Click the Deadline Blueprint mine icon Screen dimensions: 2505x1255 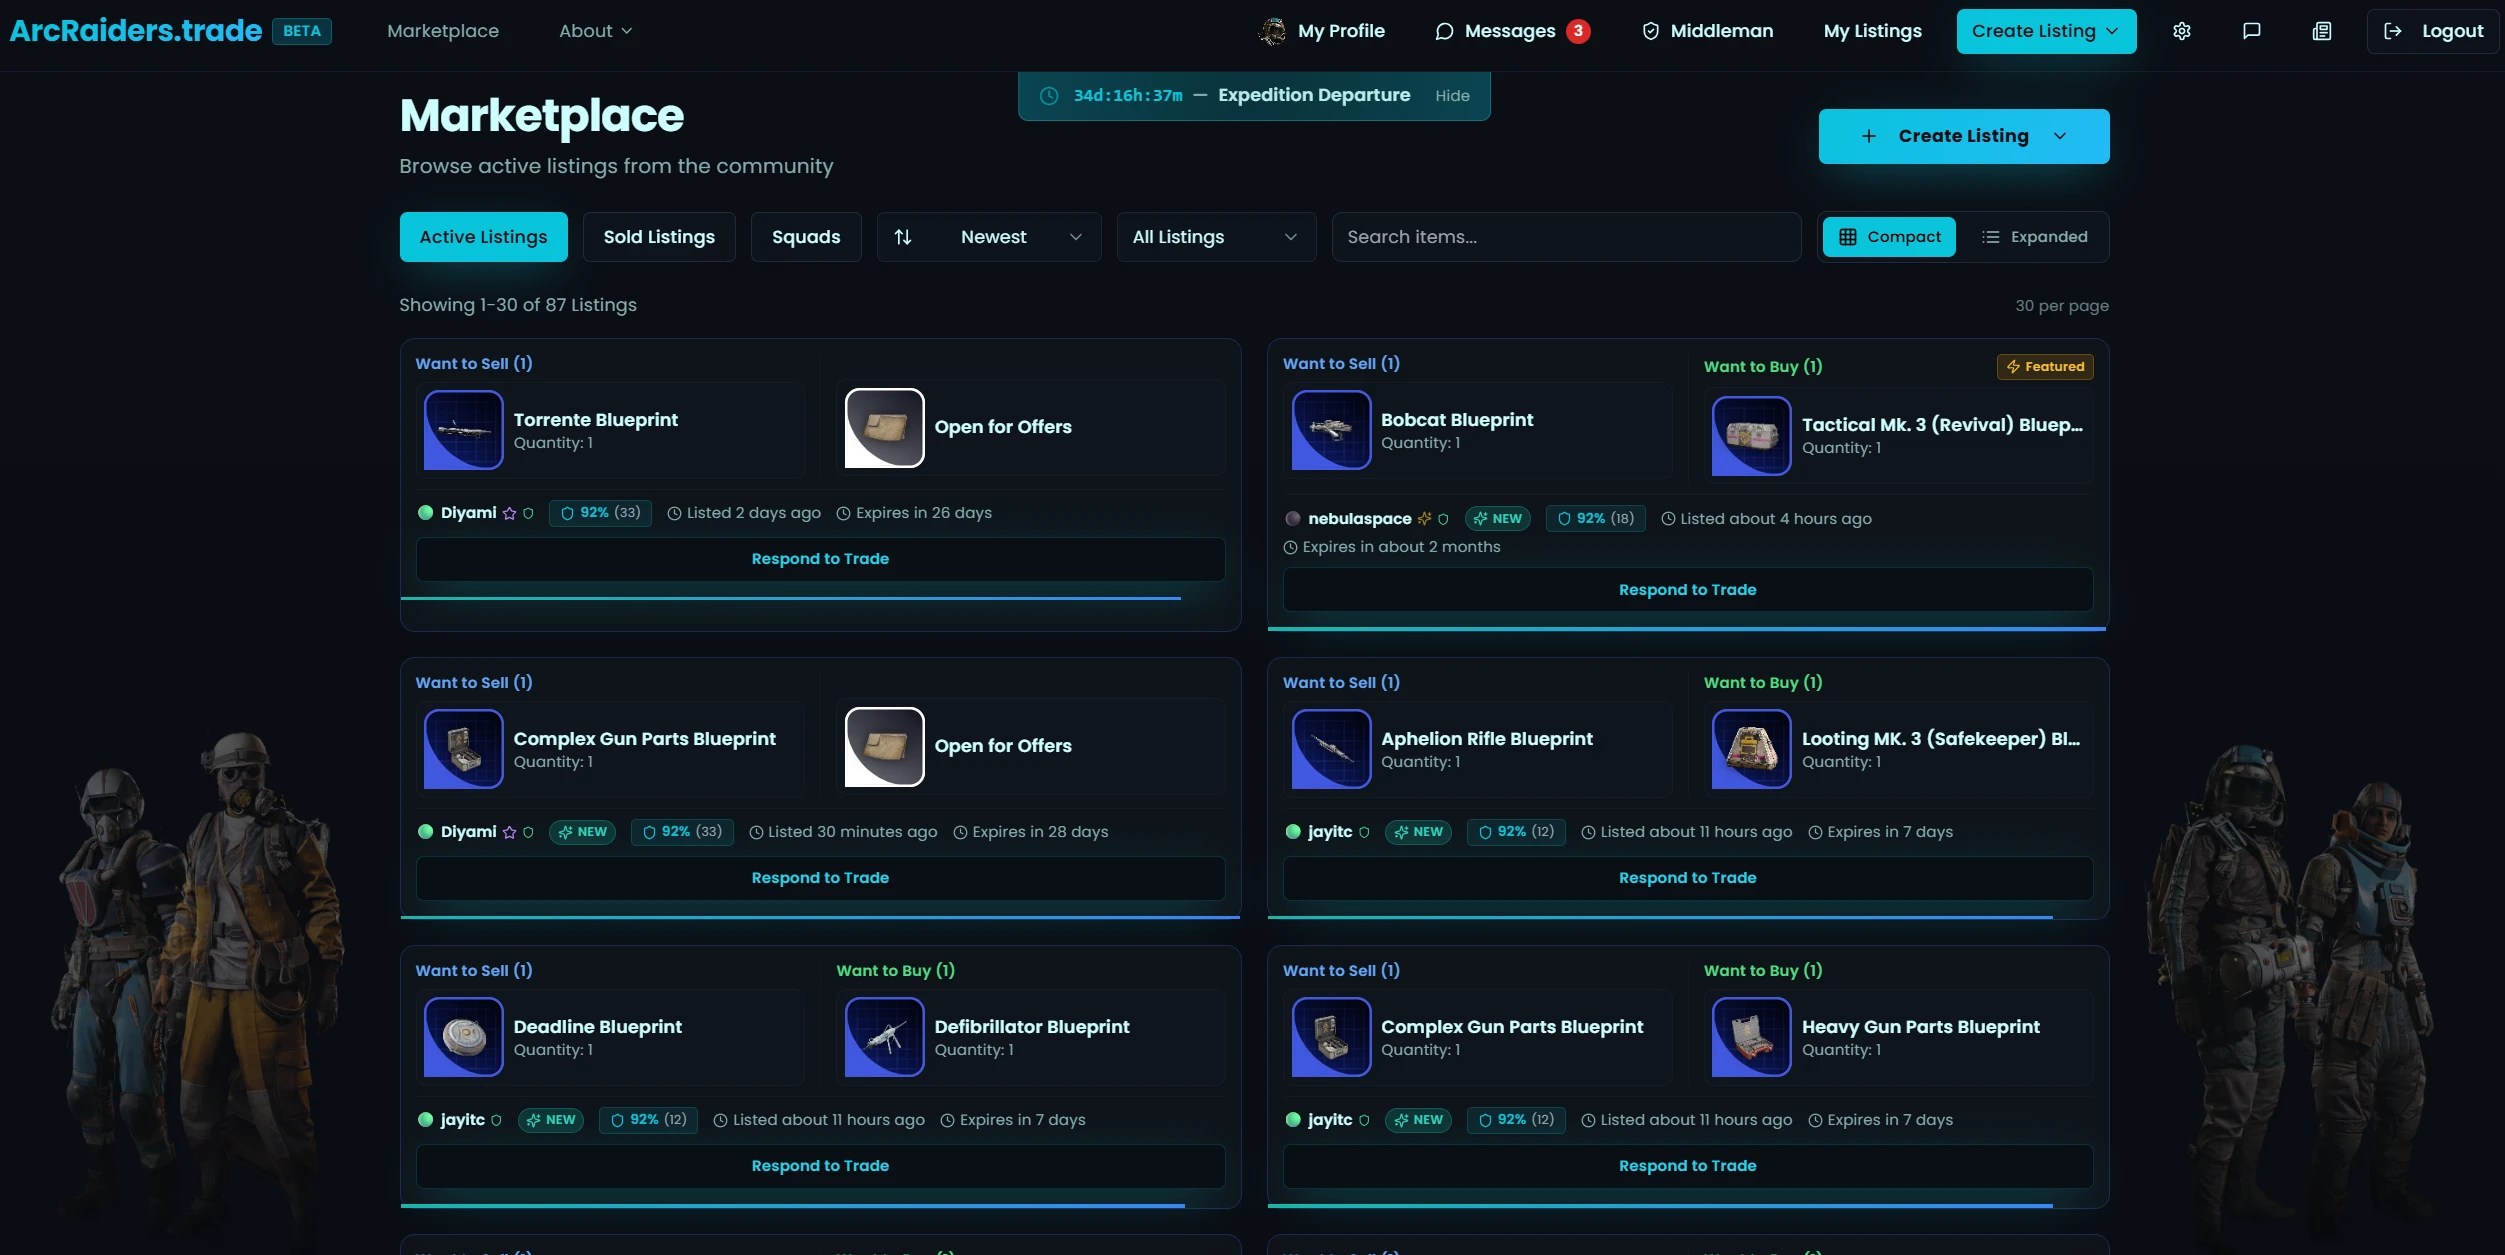(463, 1037)
